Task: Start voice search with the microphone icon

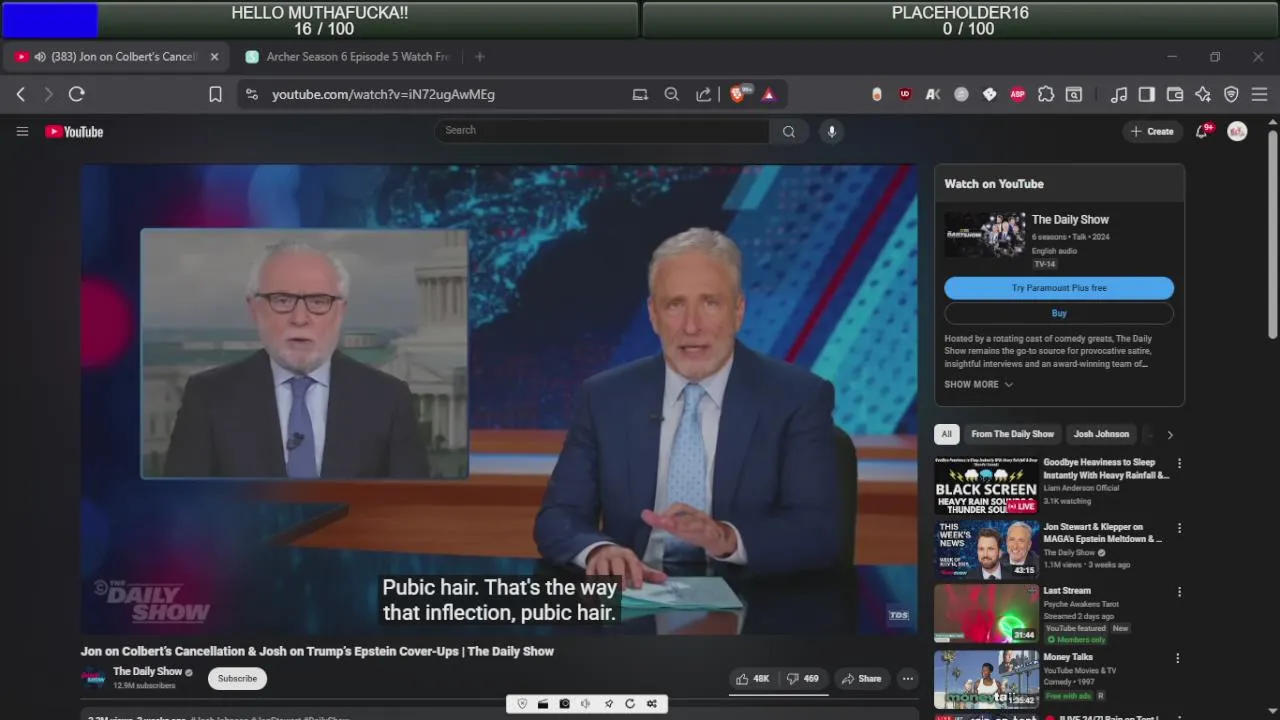Action: click(831, 131)
